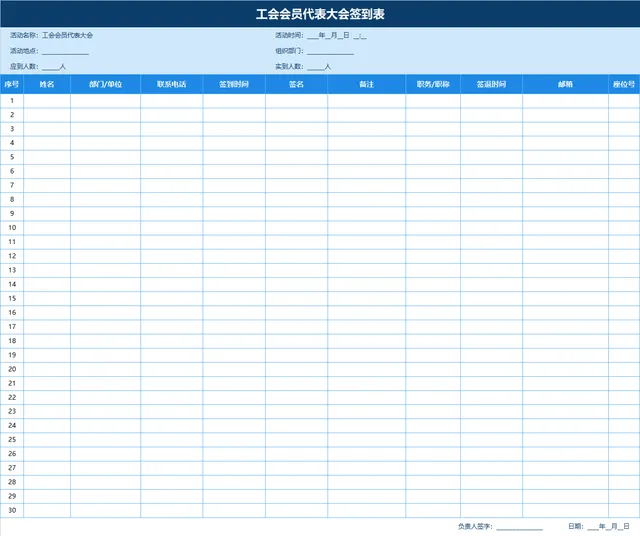Viewport: 640px width, 536px height.
Task: Select row number 29
Action: (12, 496)
